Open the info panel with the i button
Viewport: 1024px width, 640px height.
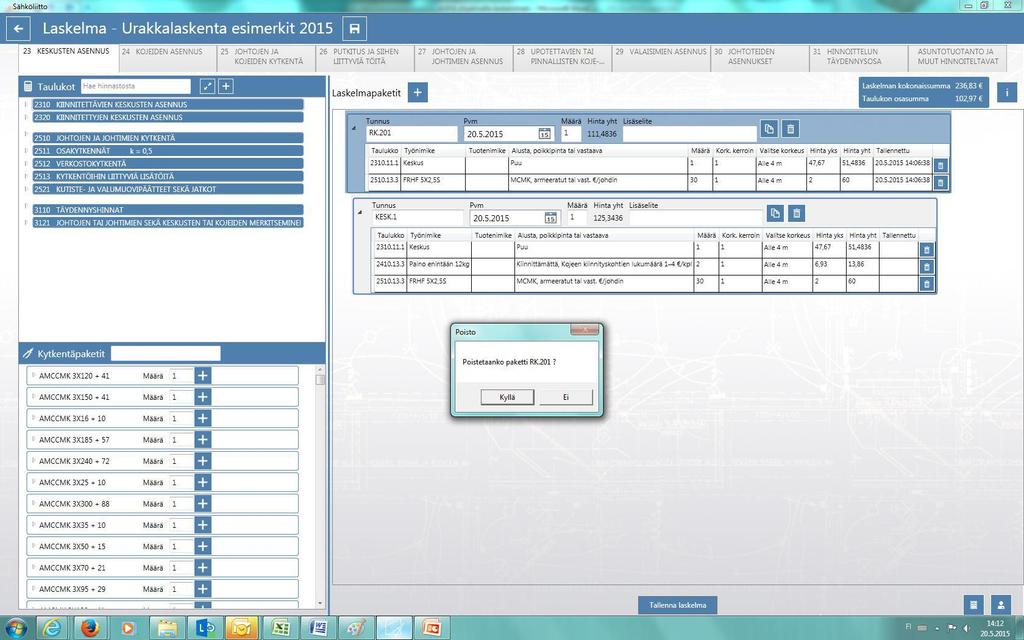tap(1006, 93)
